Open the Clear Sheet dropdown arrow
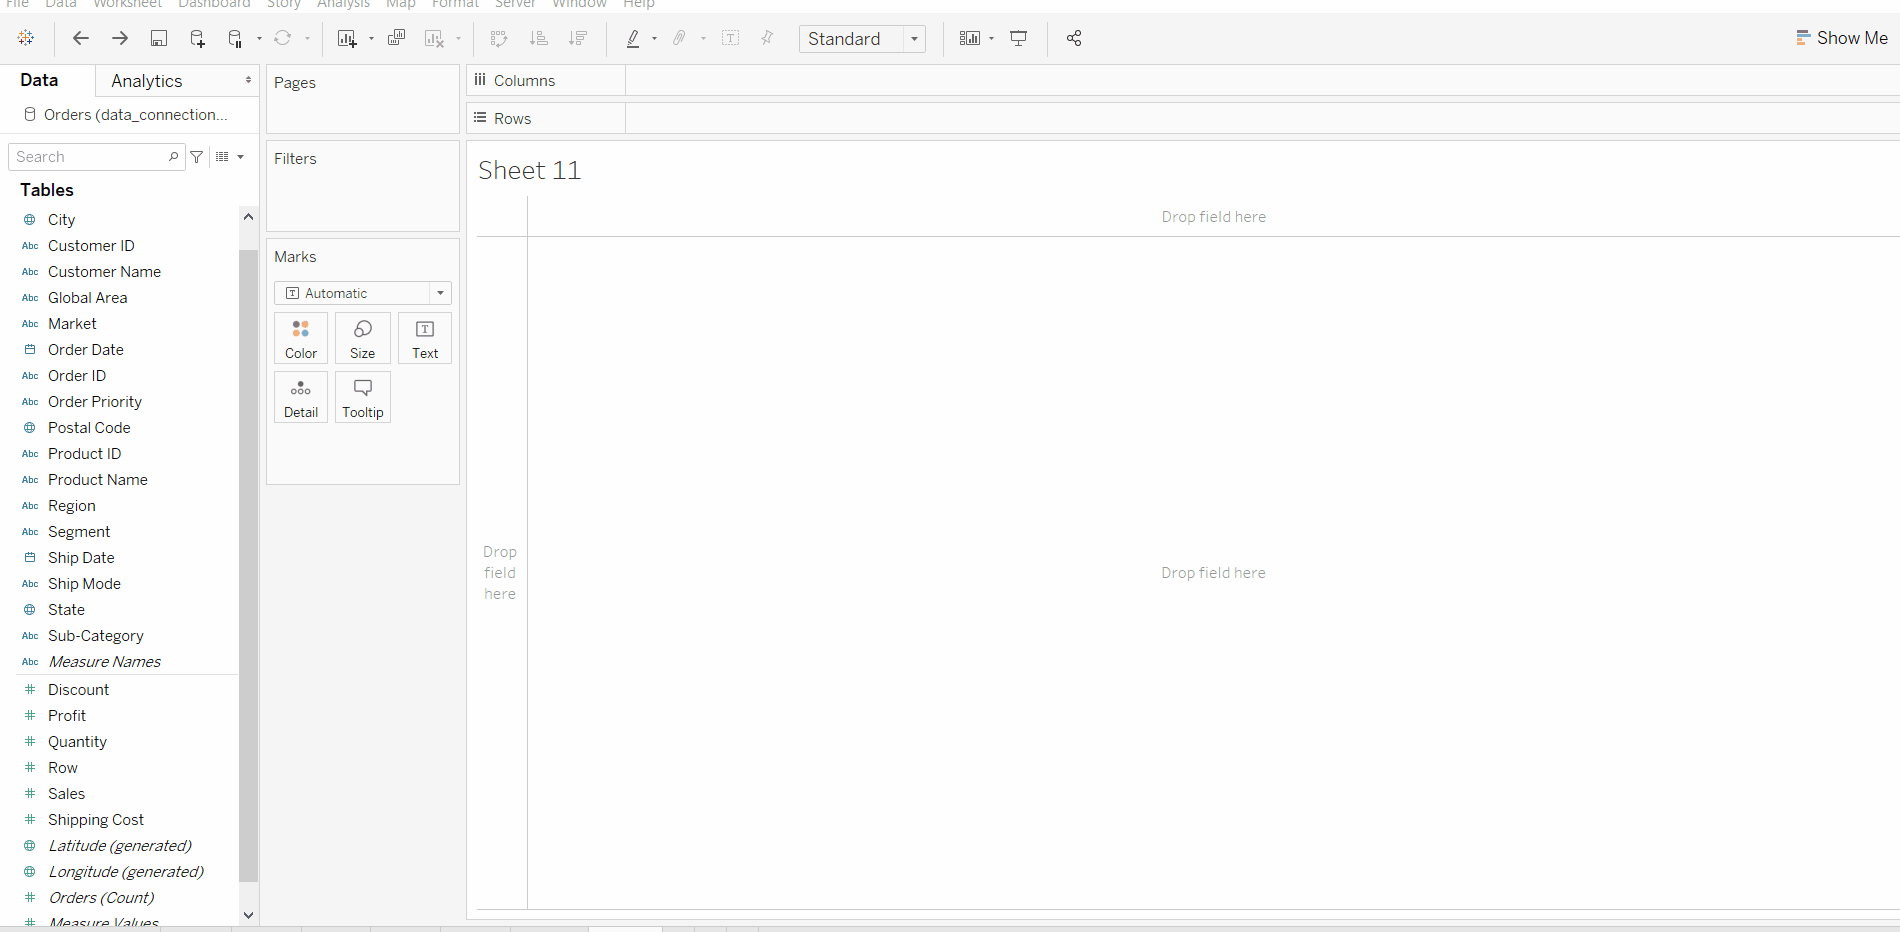Screen dimensions: 1900x932 point(459,38)
